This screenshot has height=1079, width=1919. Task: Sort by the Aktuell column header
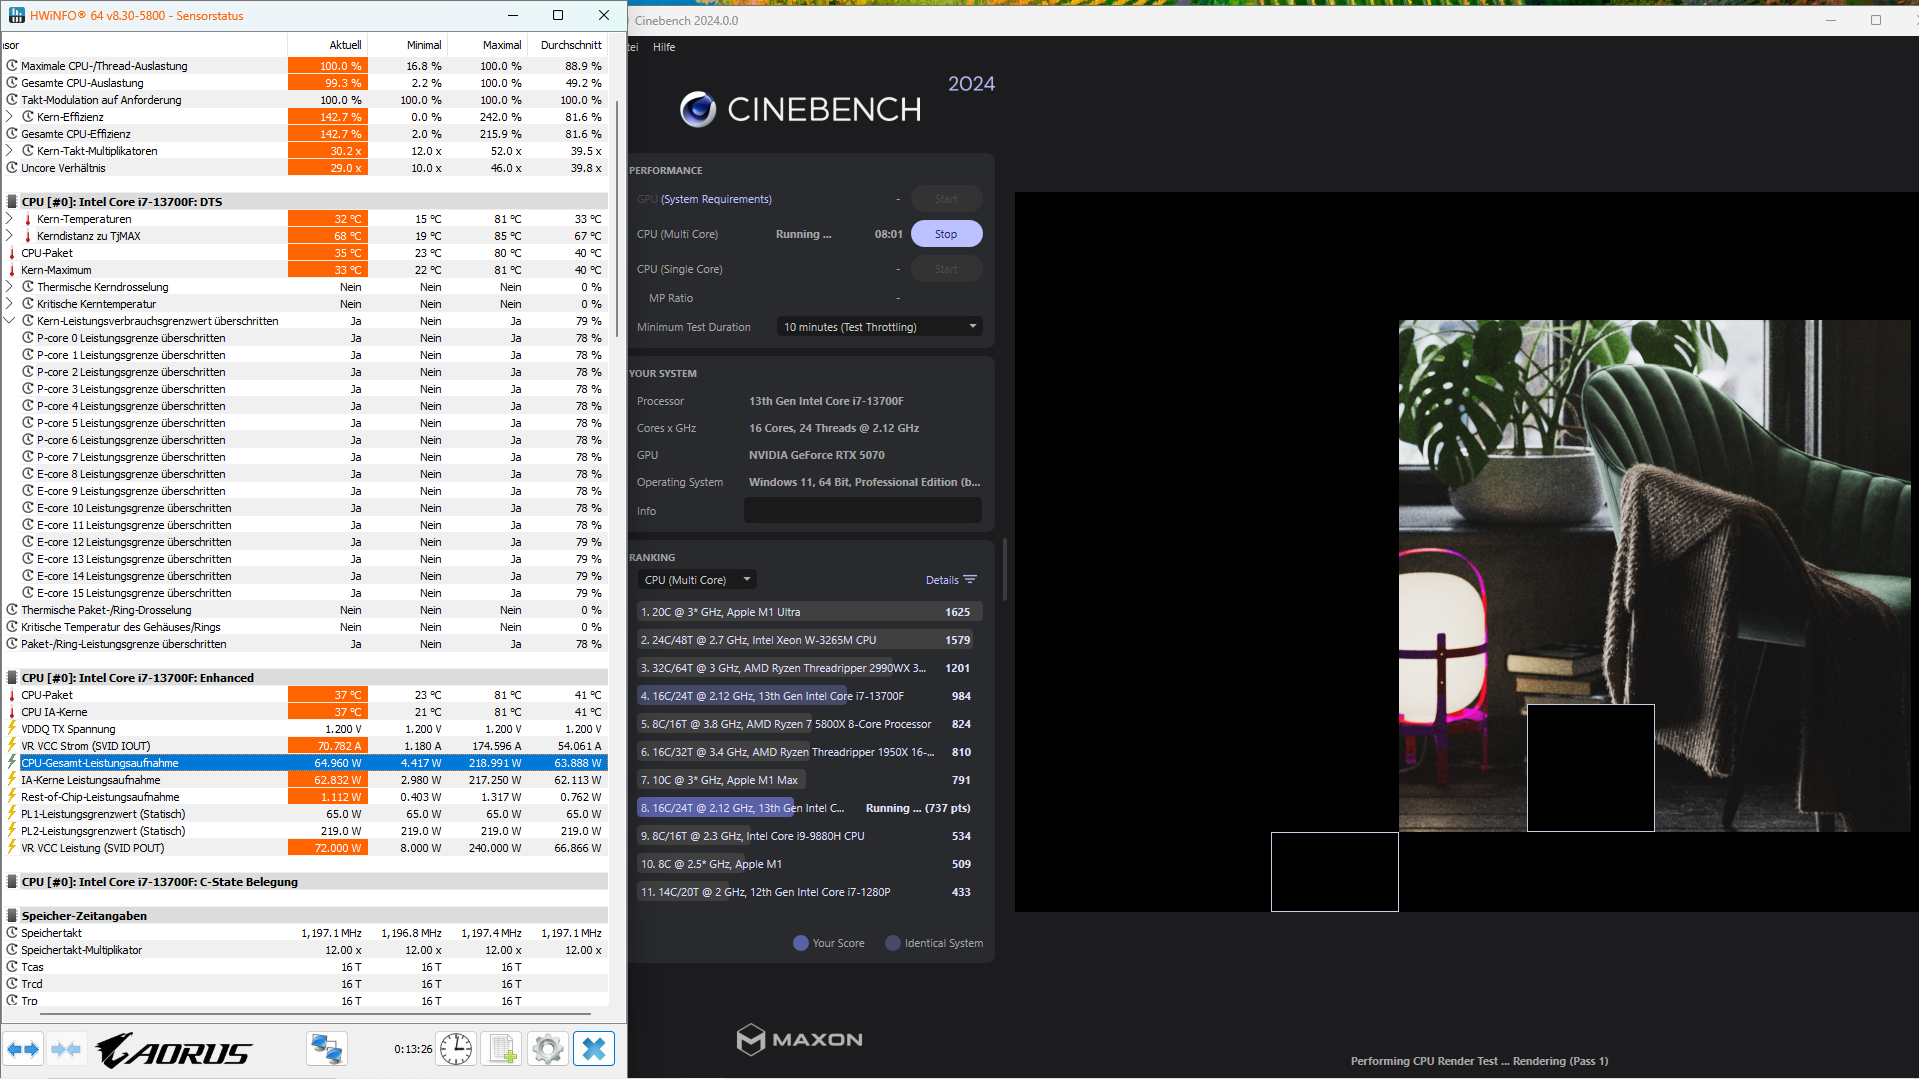click(327, 45)
